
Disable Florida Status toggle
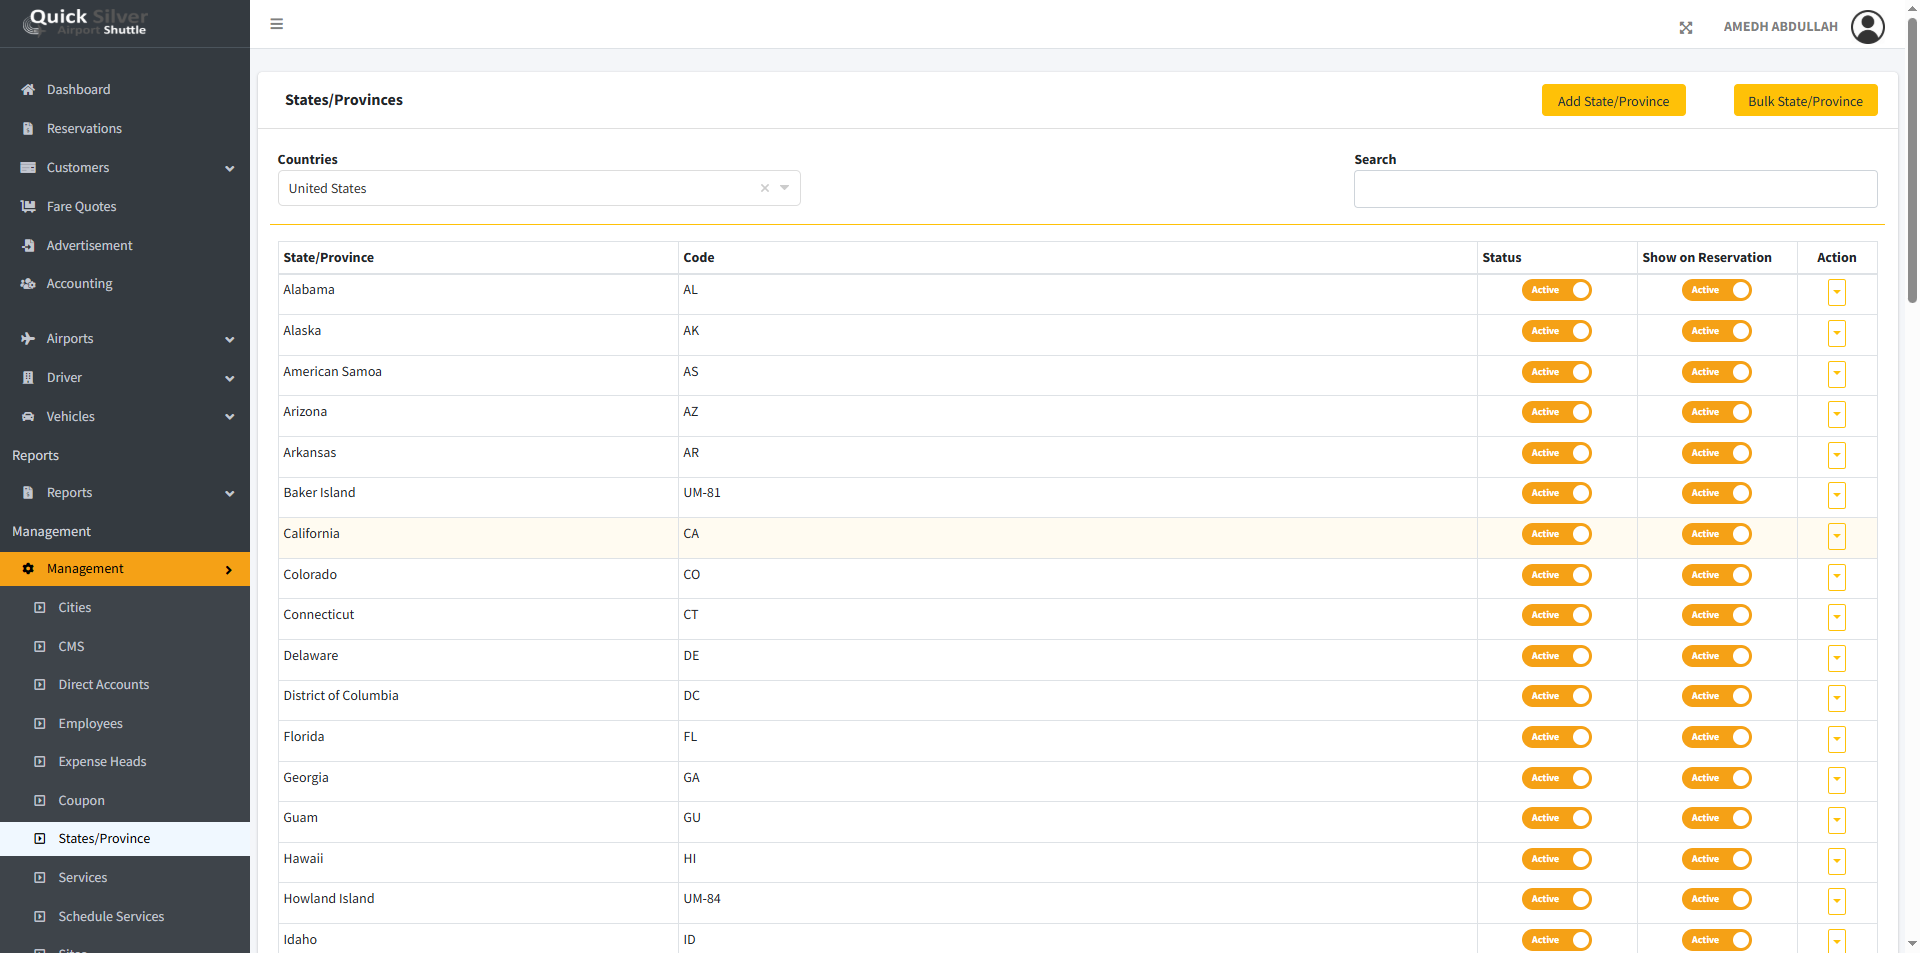coord(1556,737)
